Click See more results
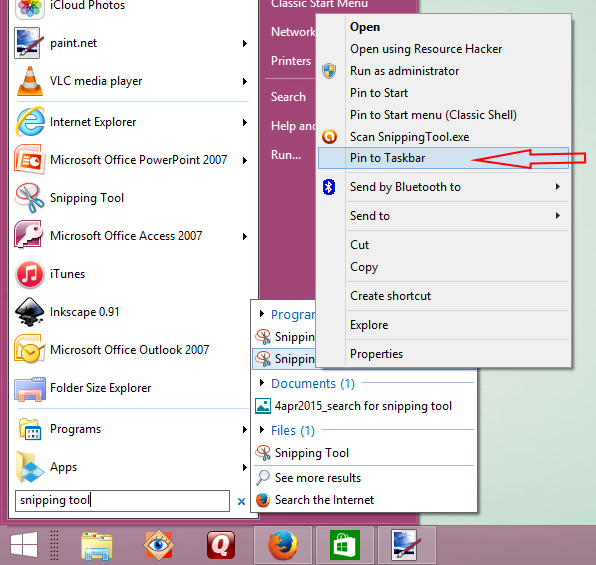 (x=318, y=478)
